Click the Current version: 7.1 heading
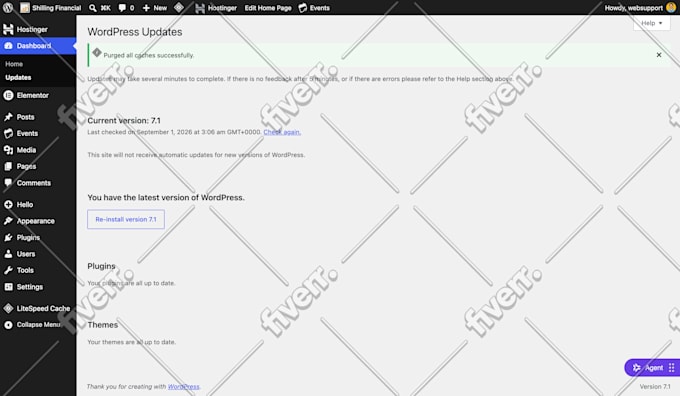Viewport: 680px width, 396px height. click(x=124, y=121)
